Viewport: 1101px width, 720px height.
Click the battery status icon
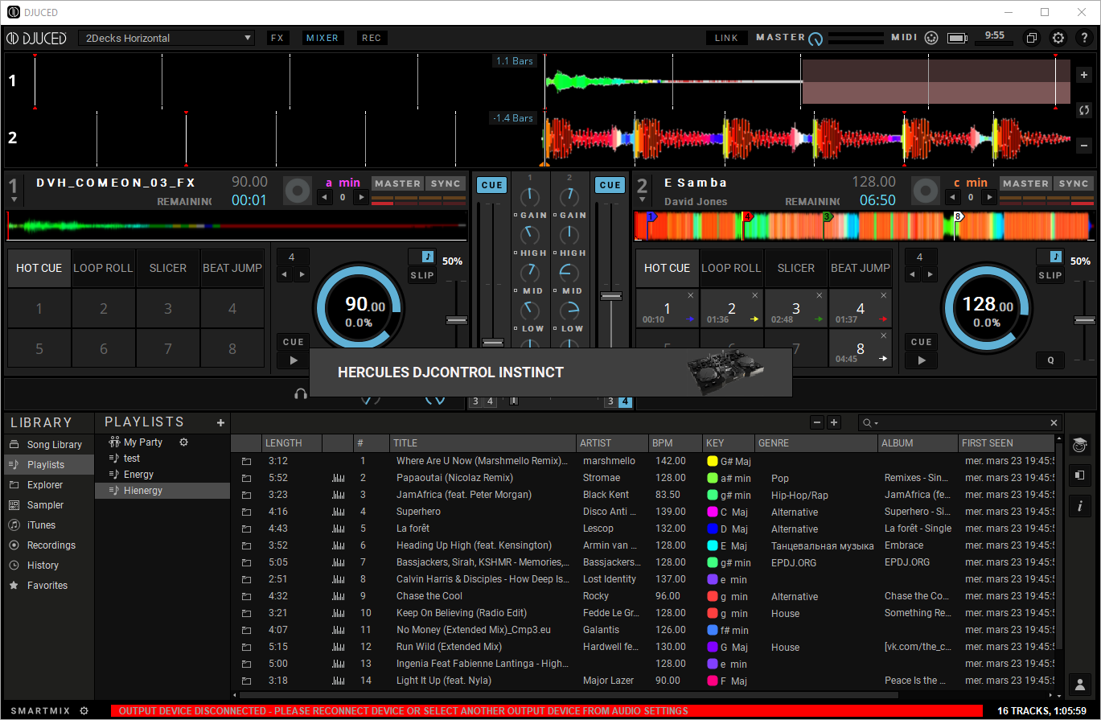click(957, 38)
